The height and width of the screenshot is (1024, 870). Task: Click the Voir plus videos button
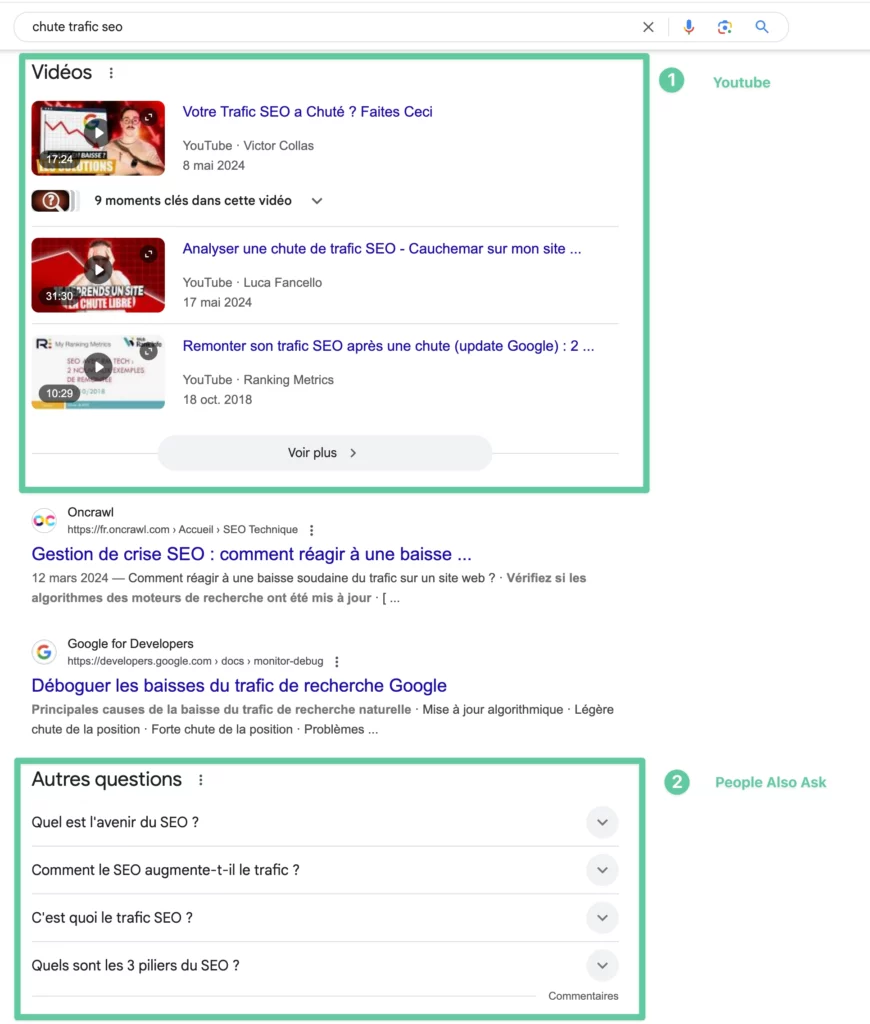pyautogui.click(x=325, y=453)
